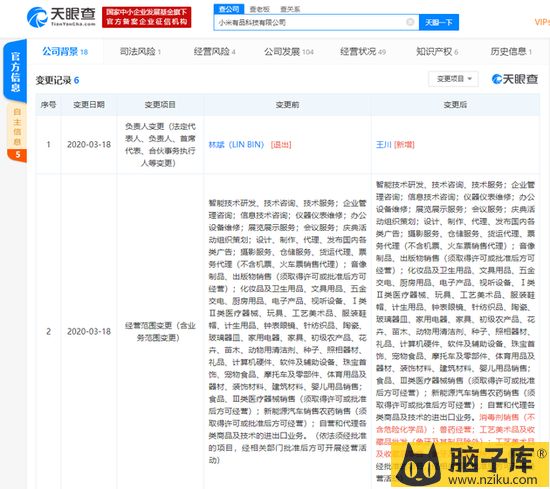Click the [退出] tag beside 林斌
The image size is (550, 489).
click(281, 145)
